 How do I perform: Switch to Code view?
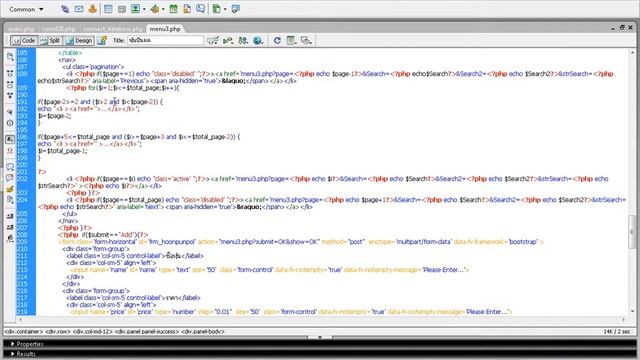(x=24, y=40)
